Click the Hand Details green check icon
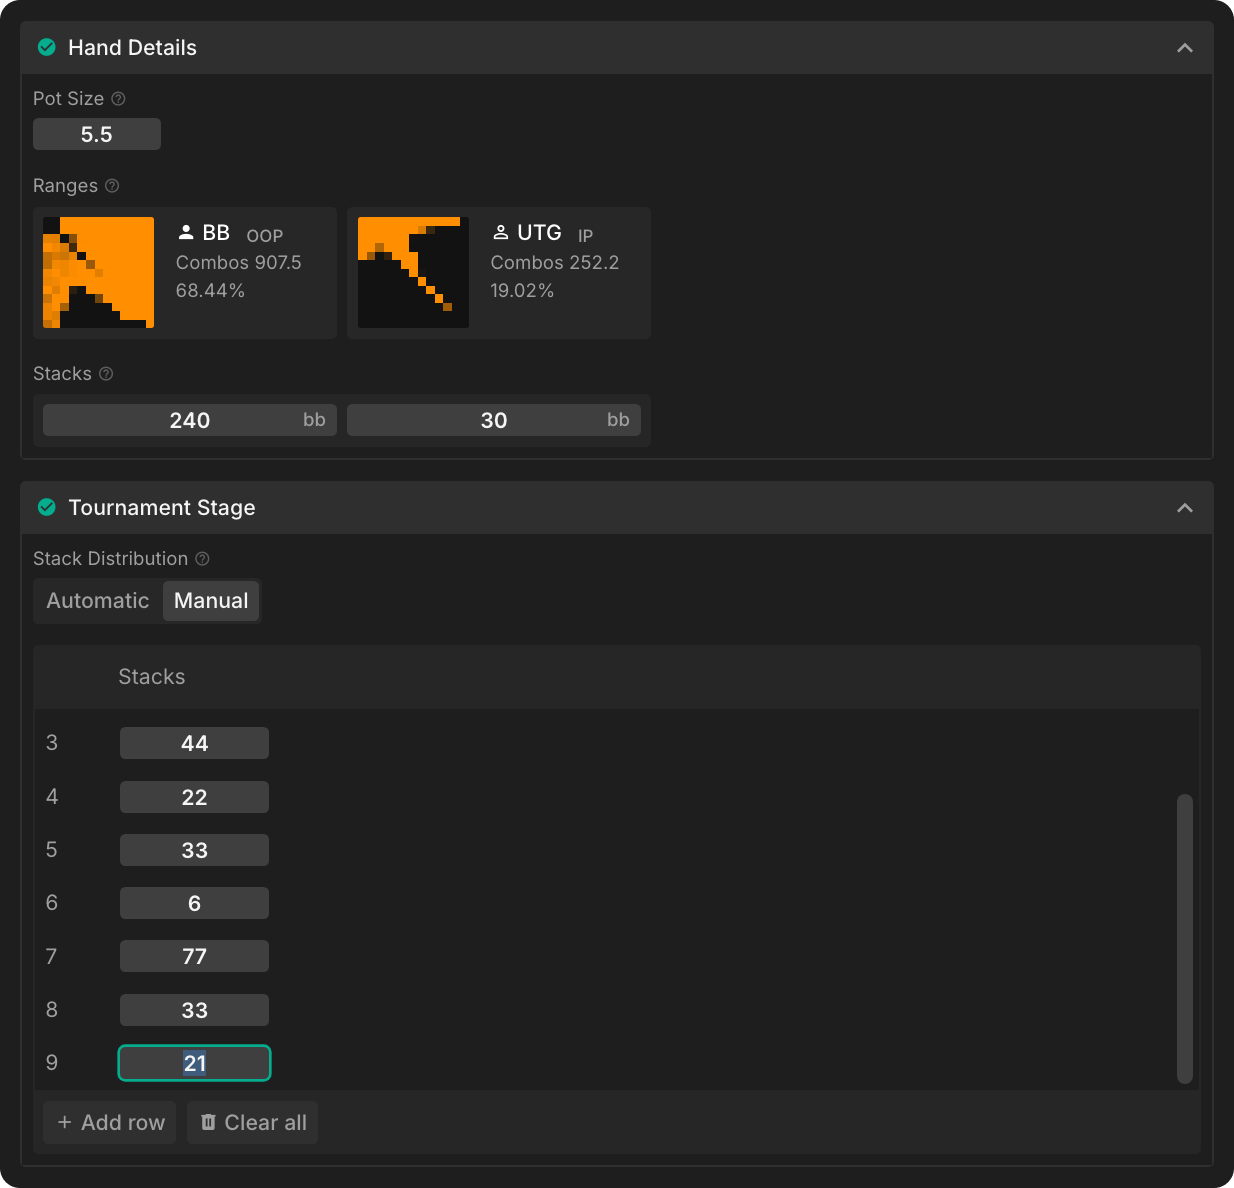This screenshot has width=1234, height=1188. tap(46, 47)
